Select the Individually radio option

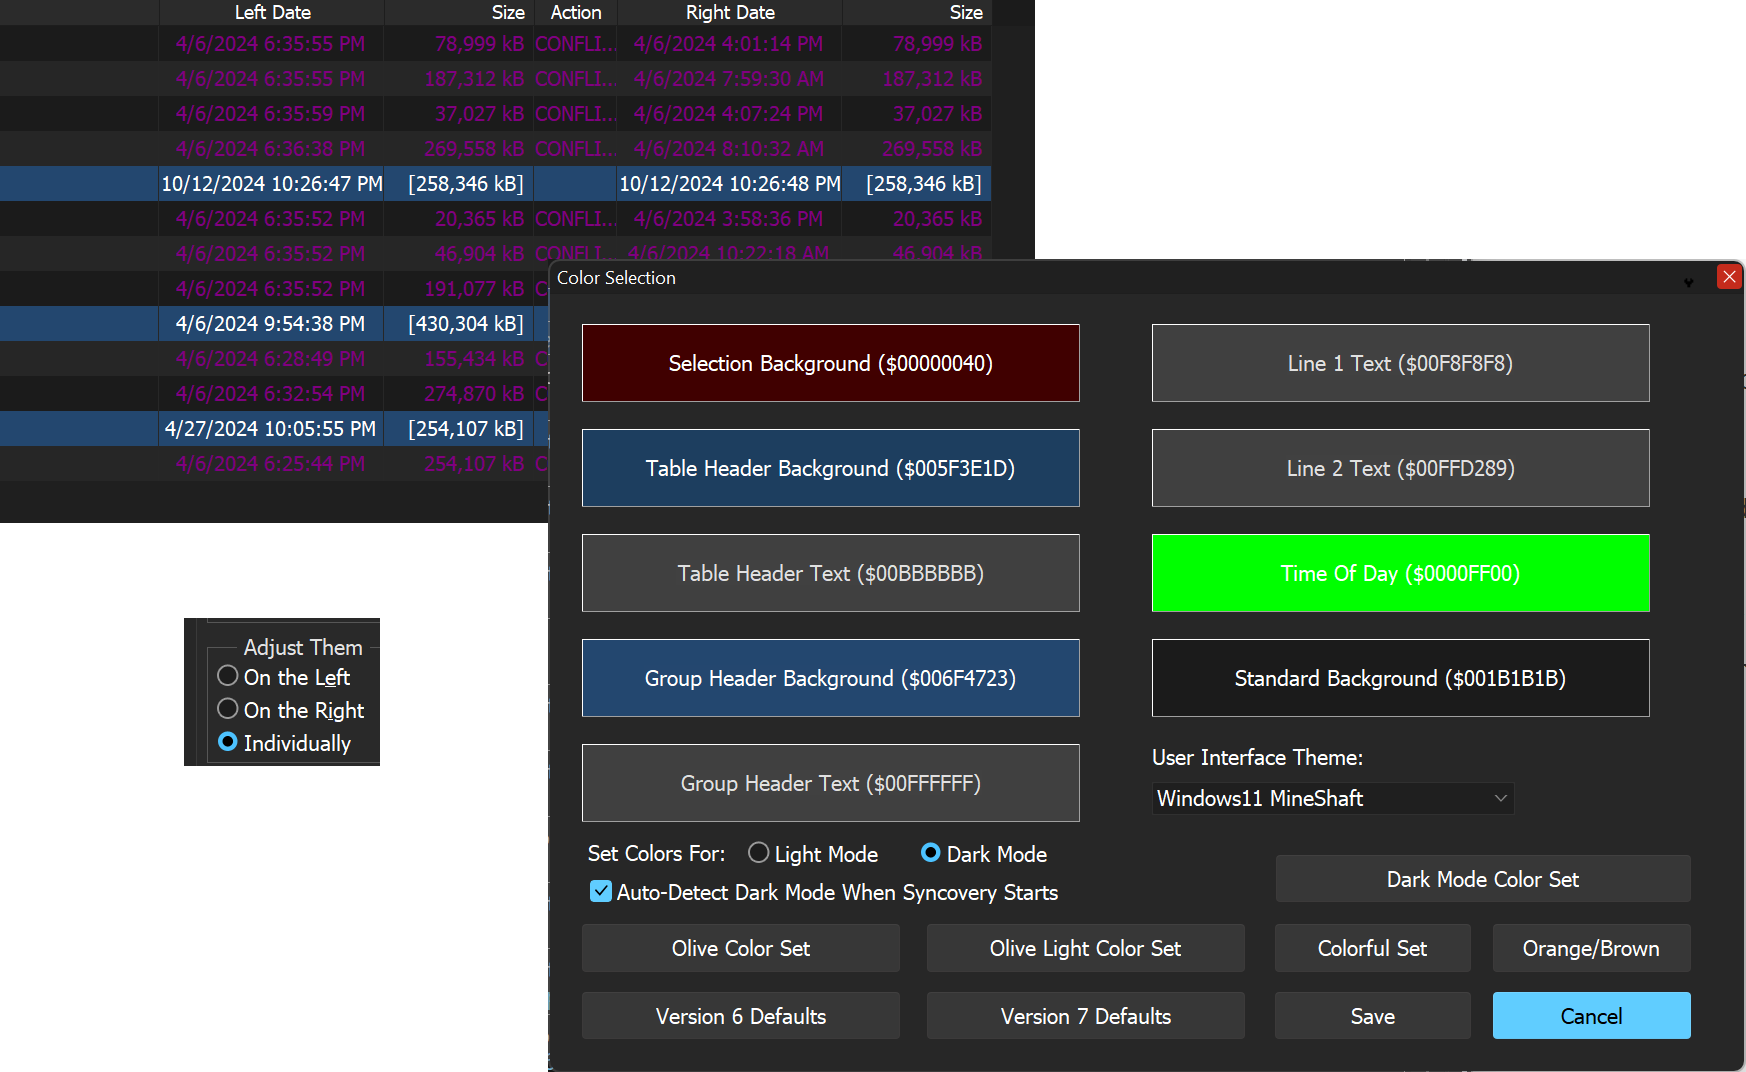229,743
